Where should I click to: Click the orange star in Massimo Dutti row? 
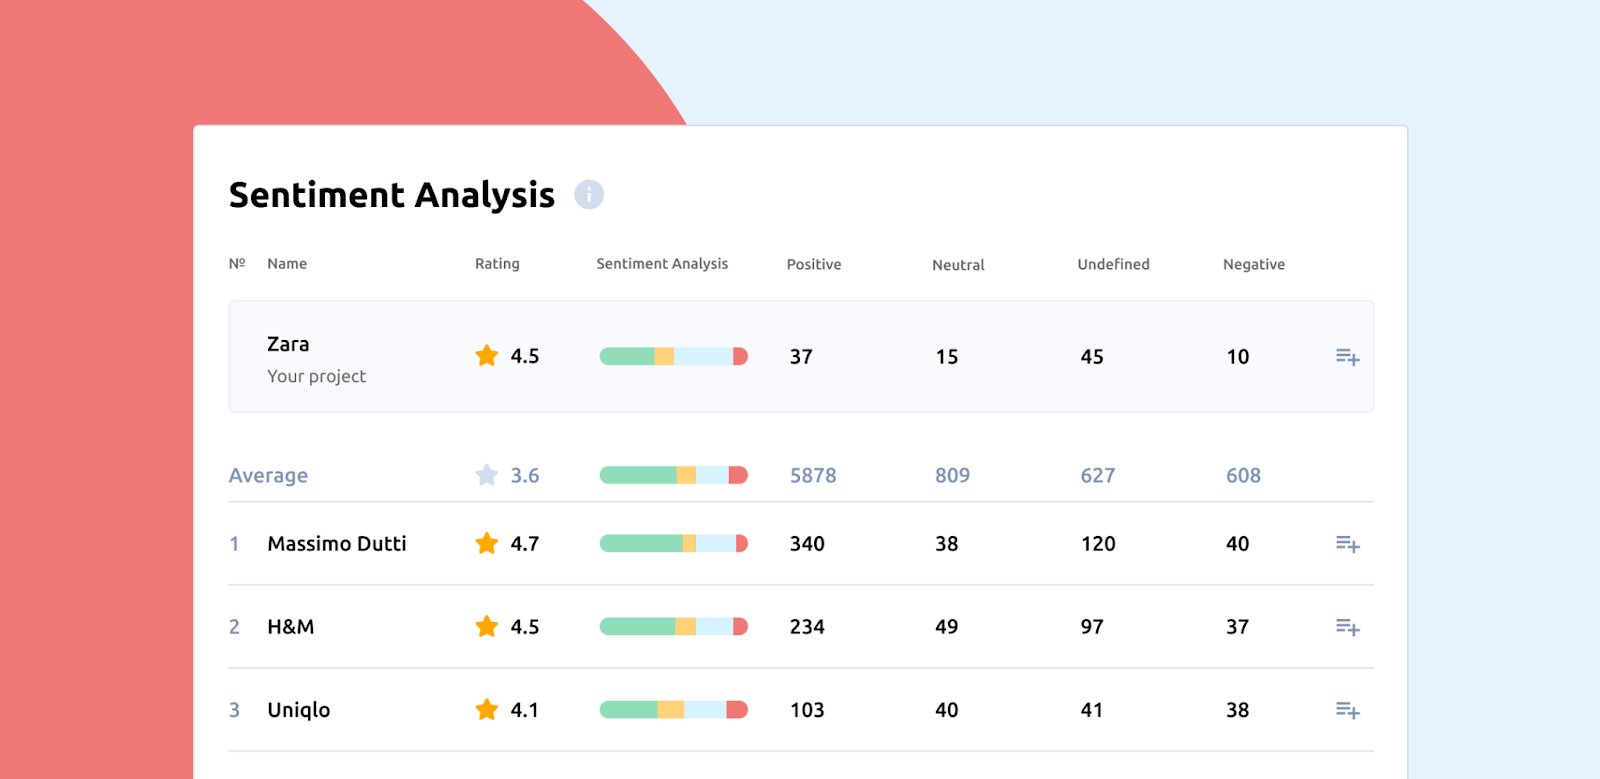(487, 542)
